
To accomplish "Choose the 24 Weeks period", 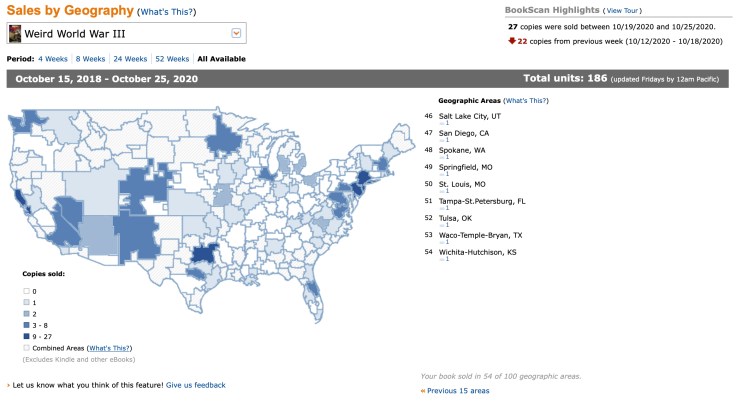I will pyautogui.click(x=132, y=59).
